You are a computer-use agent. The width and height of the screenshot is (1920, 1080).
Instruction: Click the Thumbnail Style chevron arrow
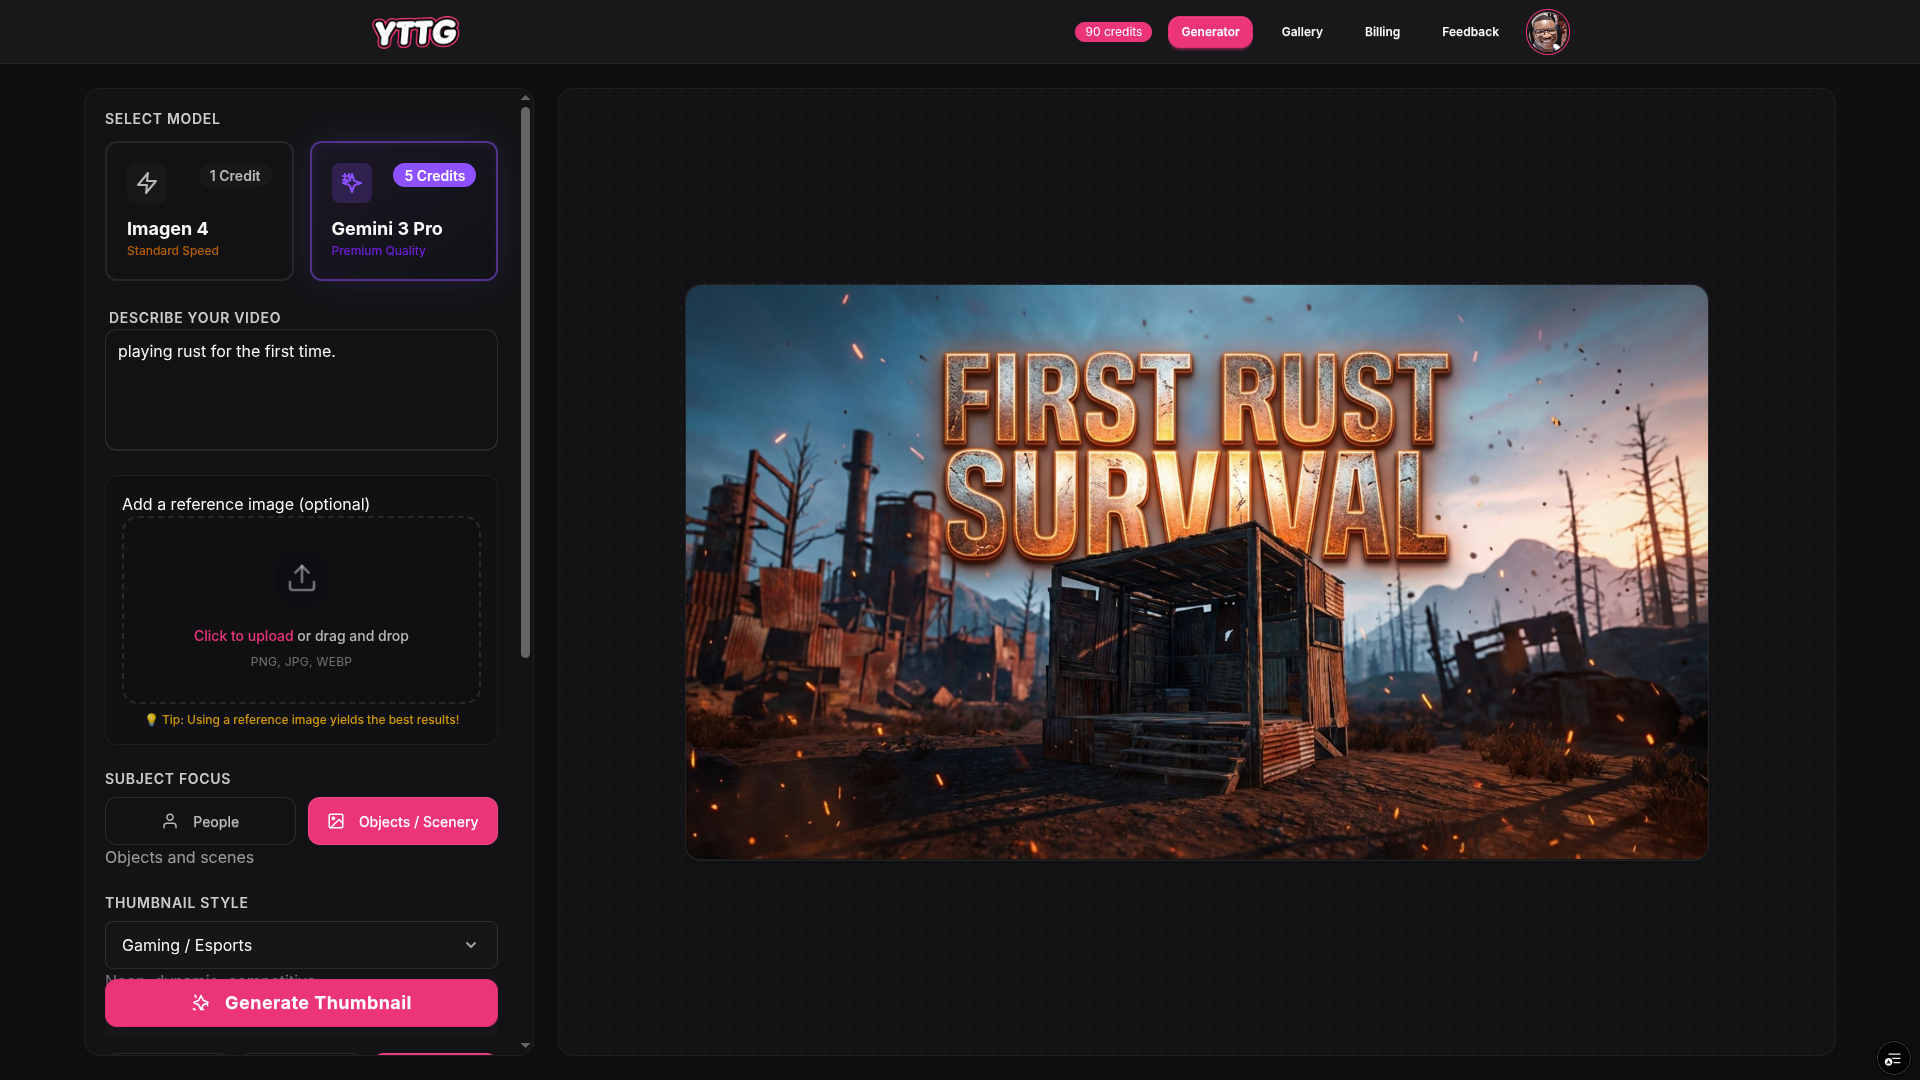470,945
